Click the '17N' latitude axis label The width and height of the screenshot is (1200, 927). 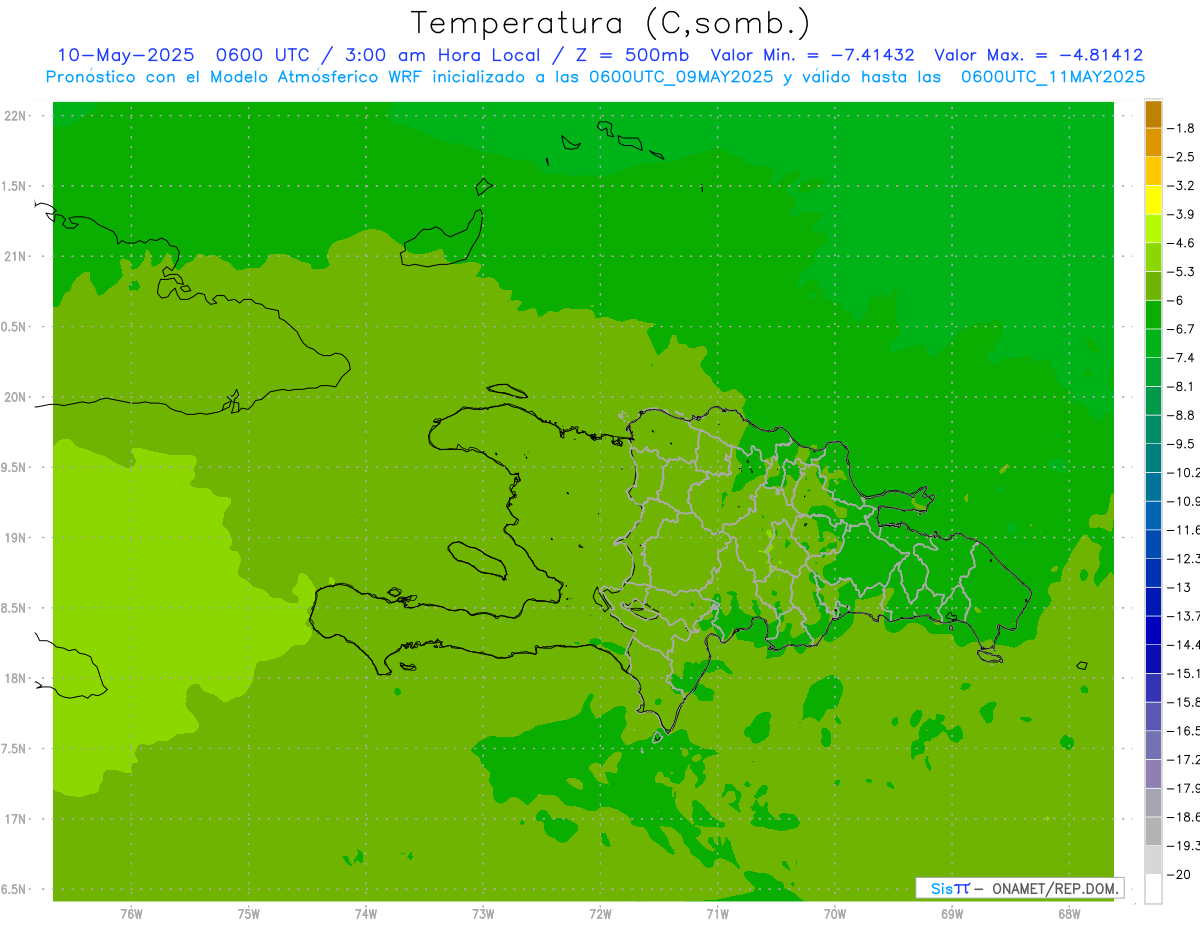16,819
